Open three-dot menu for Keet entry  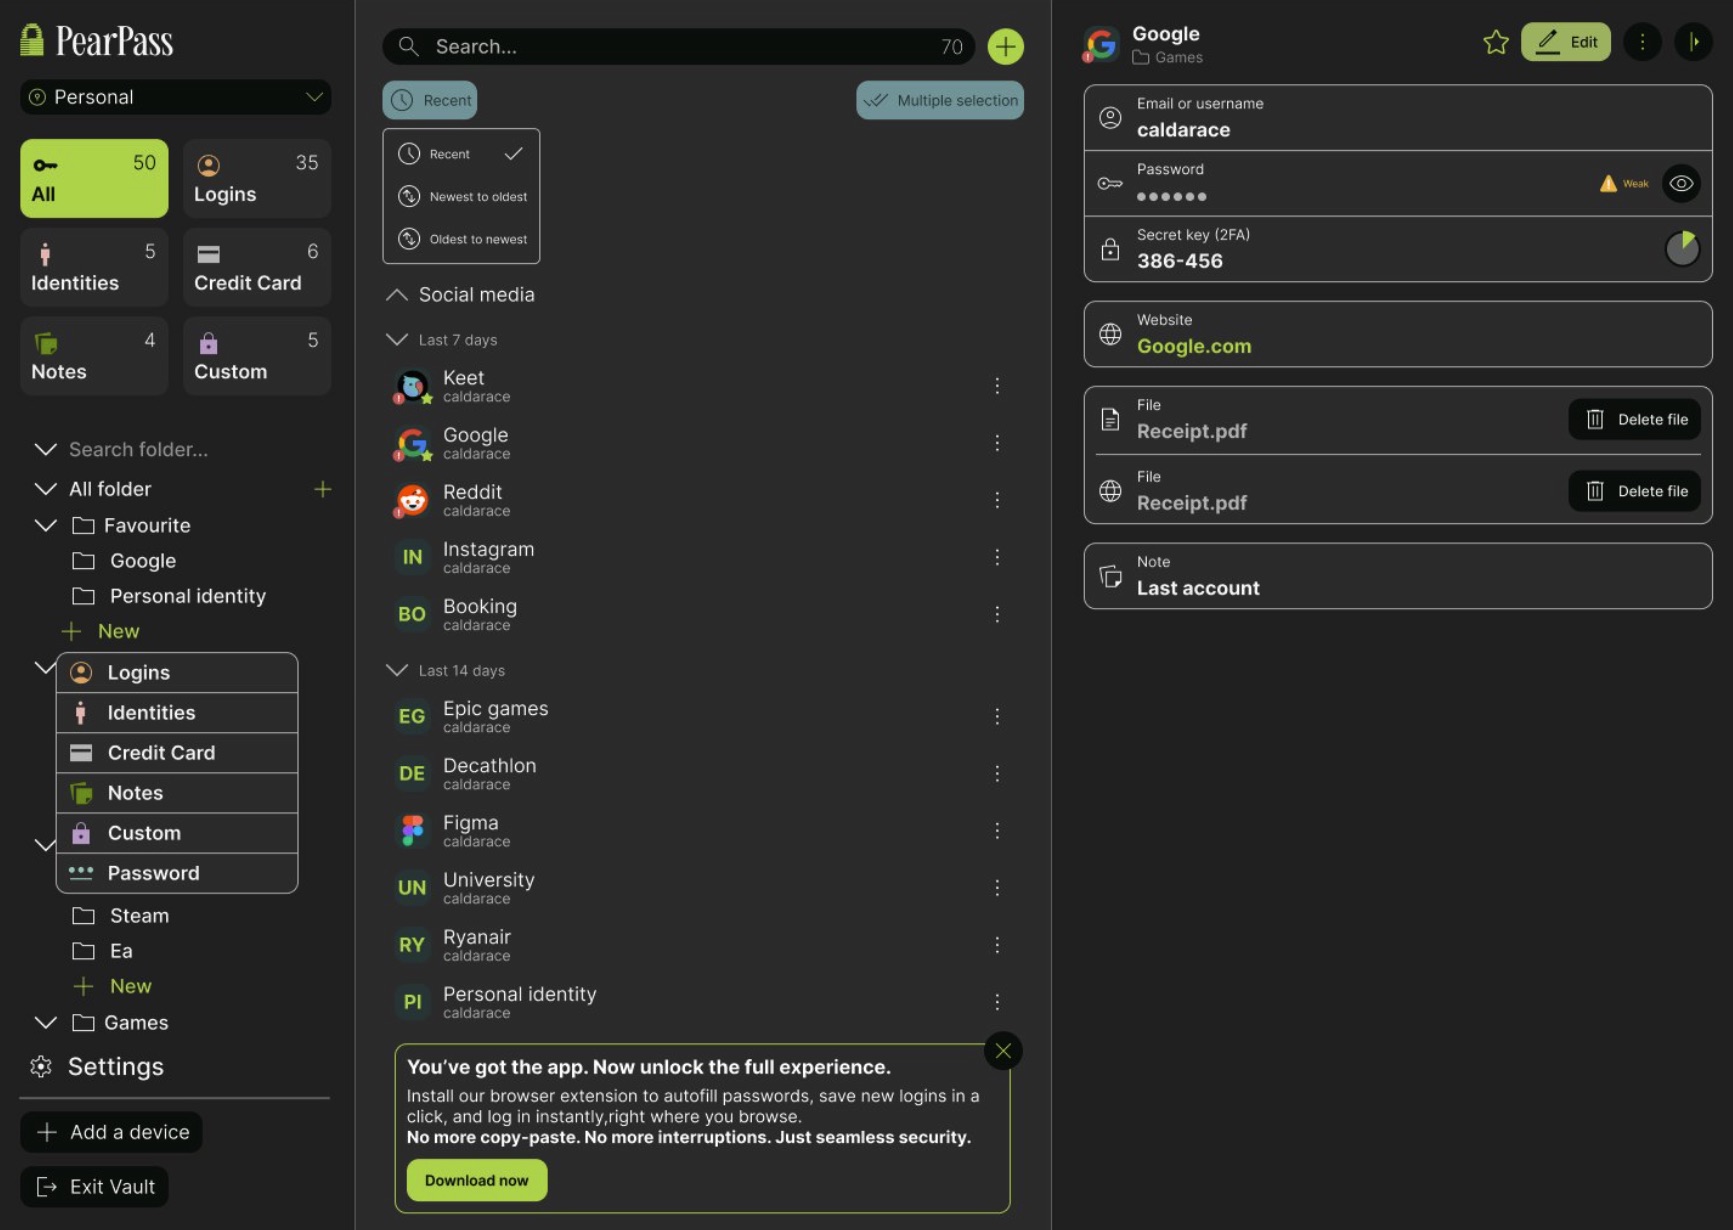997,386
